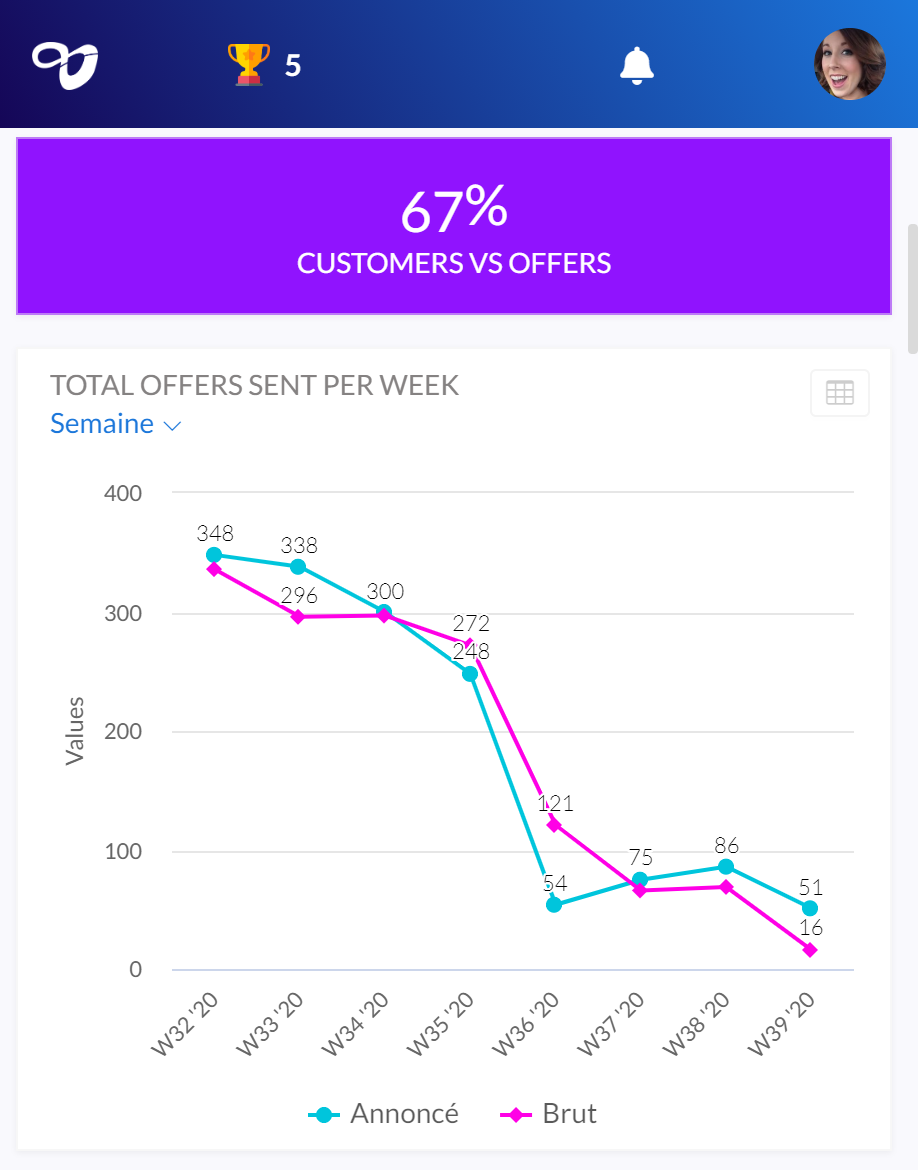
Task: Click the cyan Annoncé legend marker
Action: click(x=323, y=1115)
